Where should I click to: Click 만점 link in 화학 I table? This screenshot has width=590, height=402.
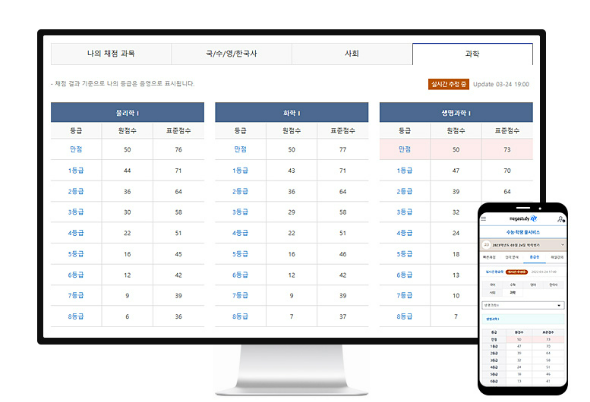240,149
